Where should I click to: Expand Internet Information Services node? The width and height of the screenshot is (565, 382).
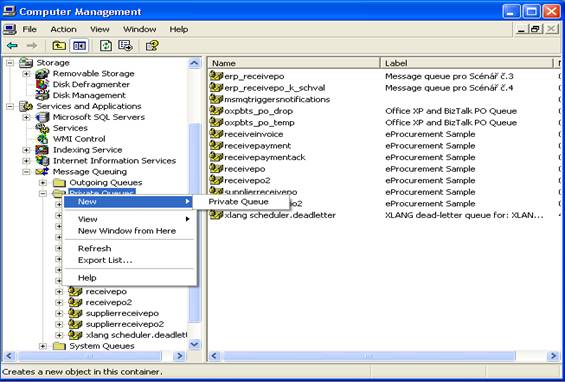click(x=26, y=161)
